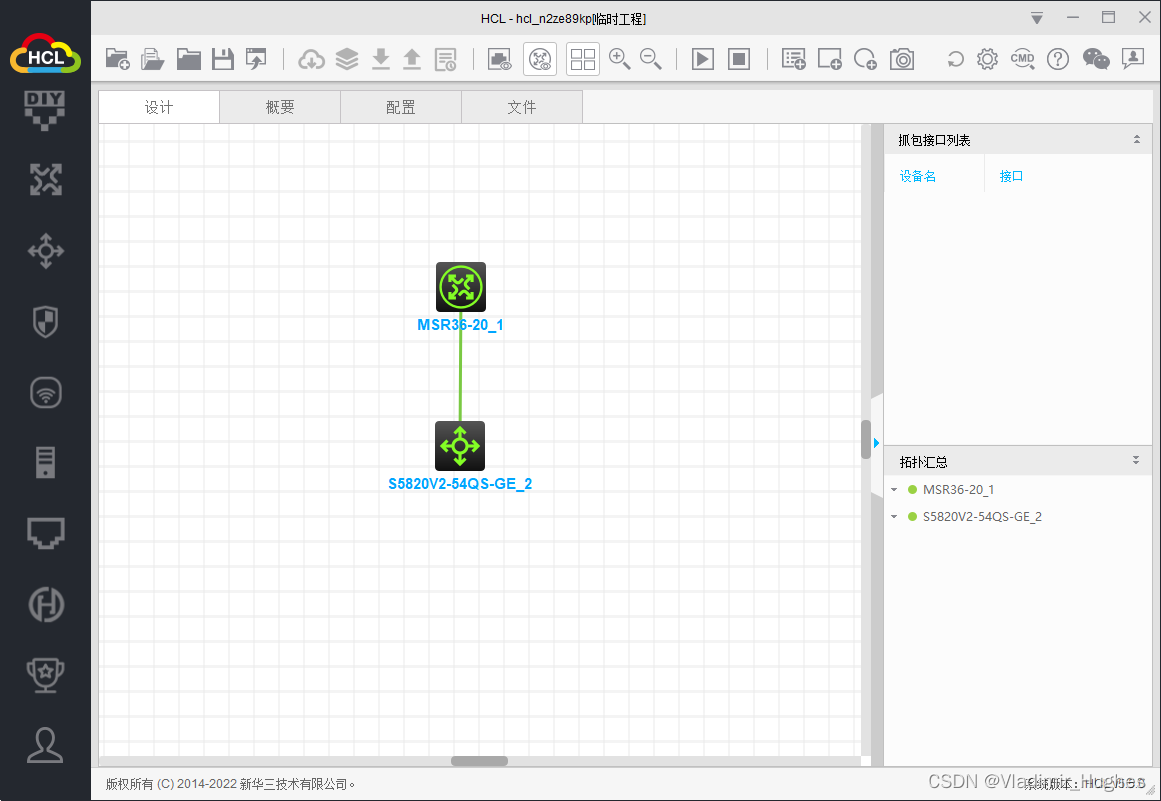Take a topology snapshot with camera icon
The height and width of the screenshot is (801, 1161).
tap(902, 58)
